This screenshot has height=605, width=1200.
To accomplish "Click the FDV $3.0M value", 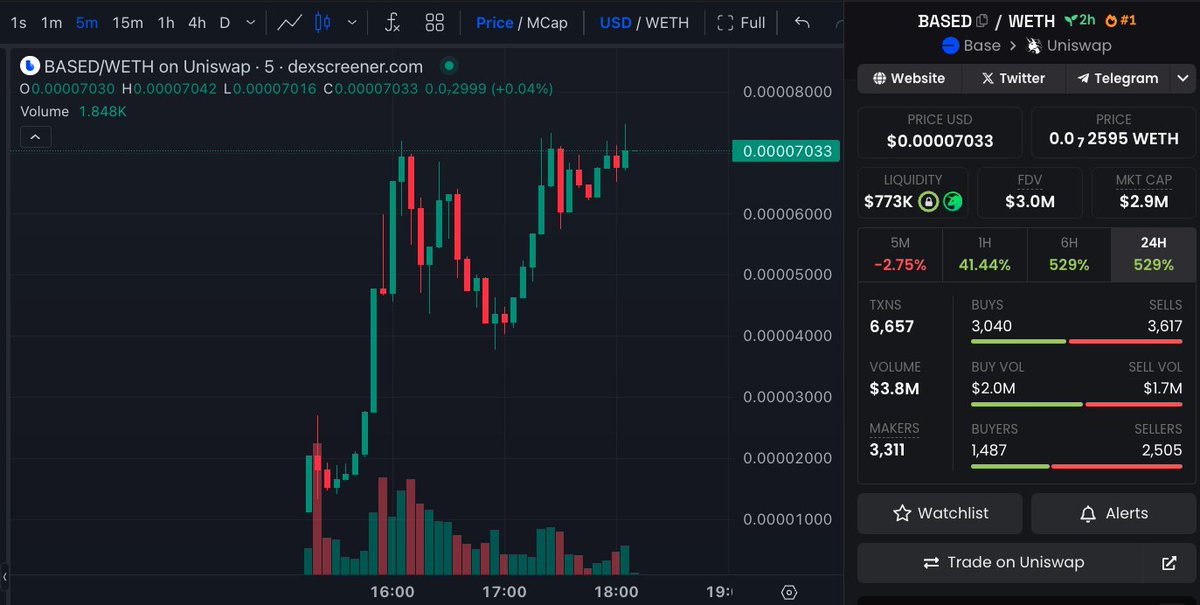I will point(1030,201).
